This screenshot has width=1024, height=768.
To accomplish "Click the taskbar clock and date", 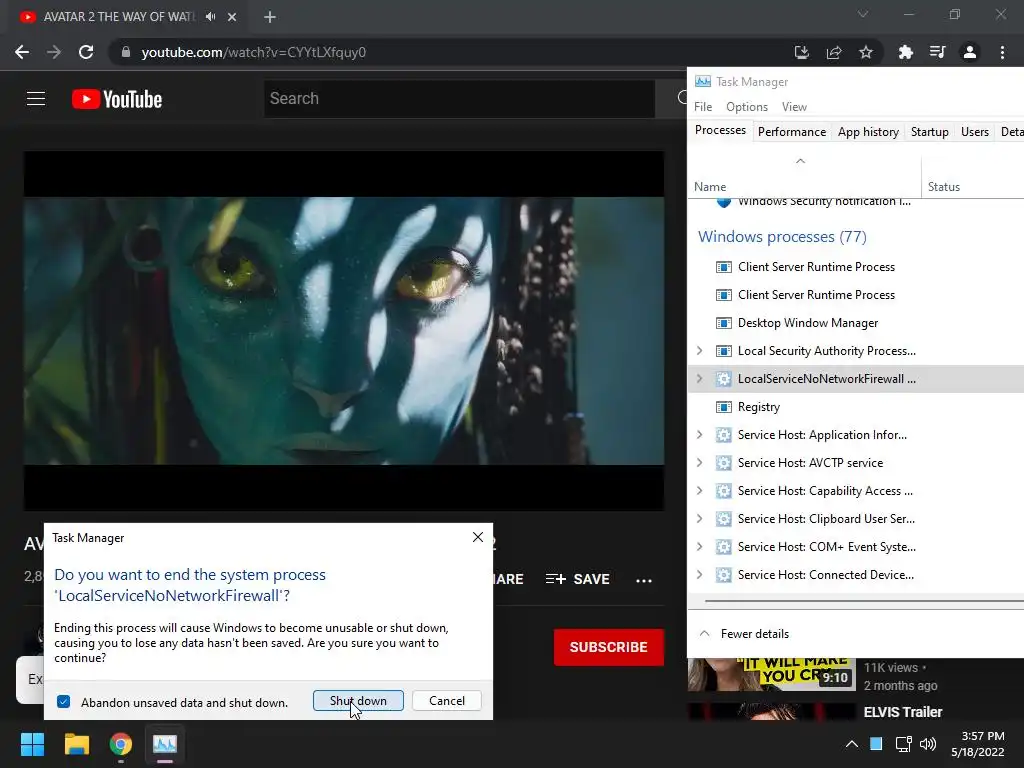I will [x=977, y=744].
